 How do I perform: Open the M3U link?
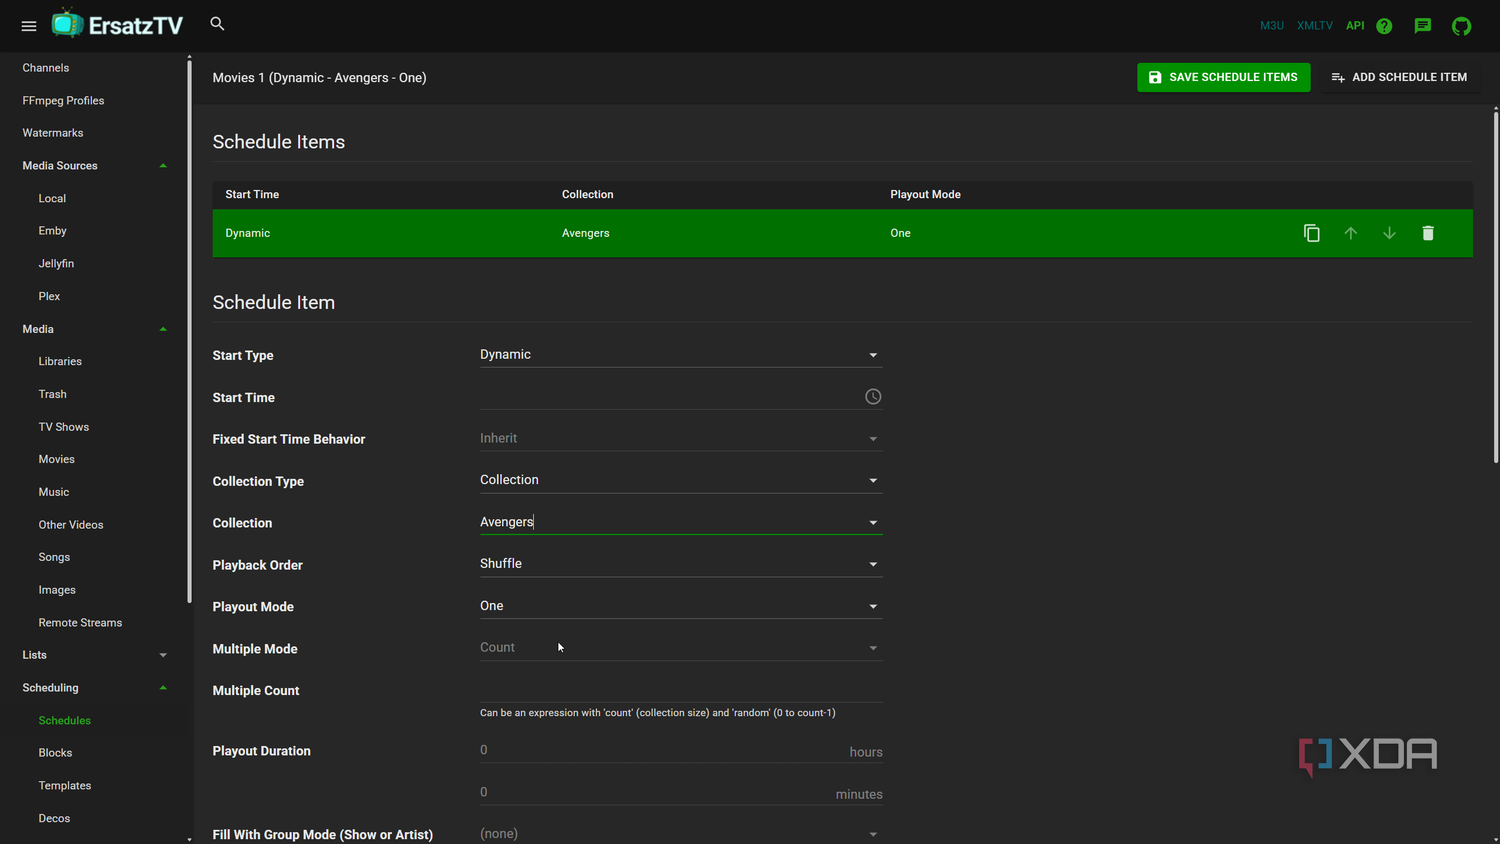tap(1272, 26)
